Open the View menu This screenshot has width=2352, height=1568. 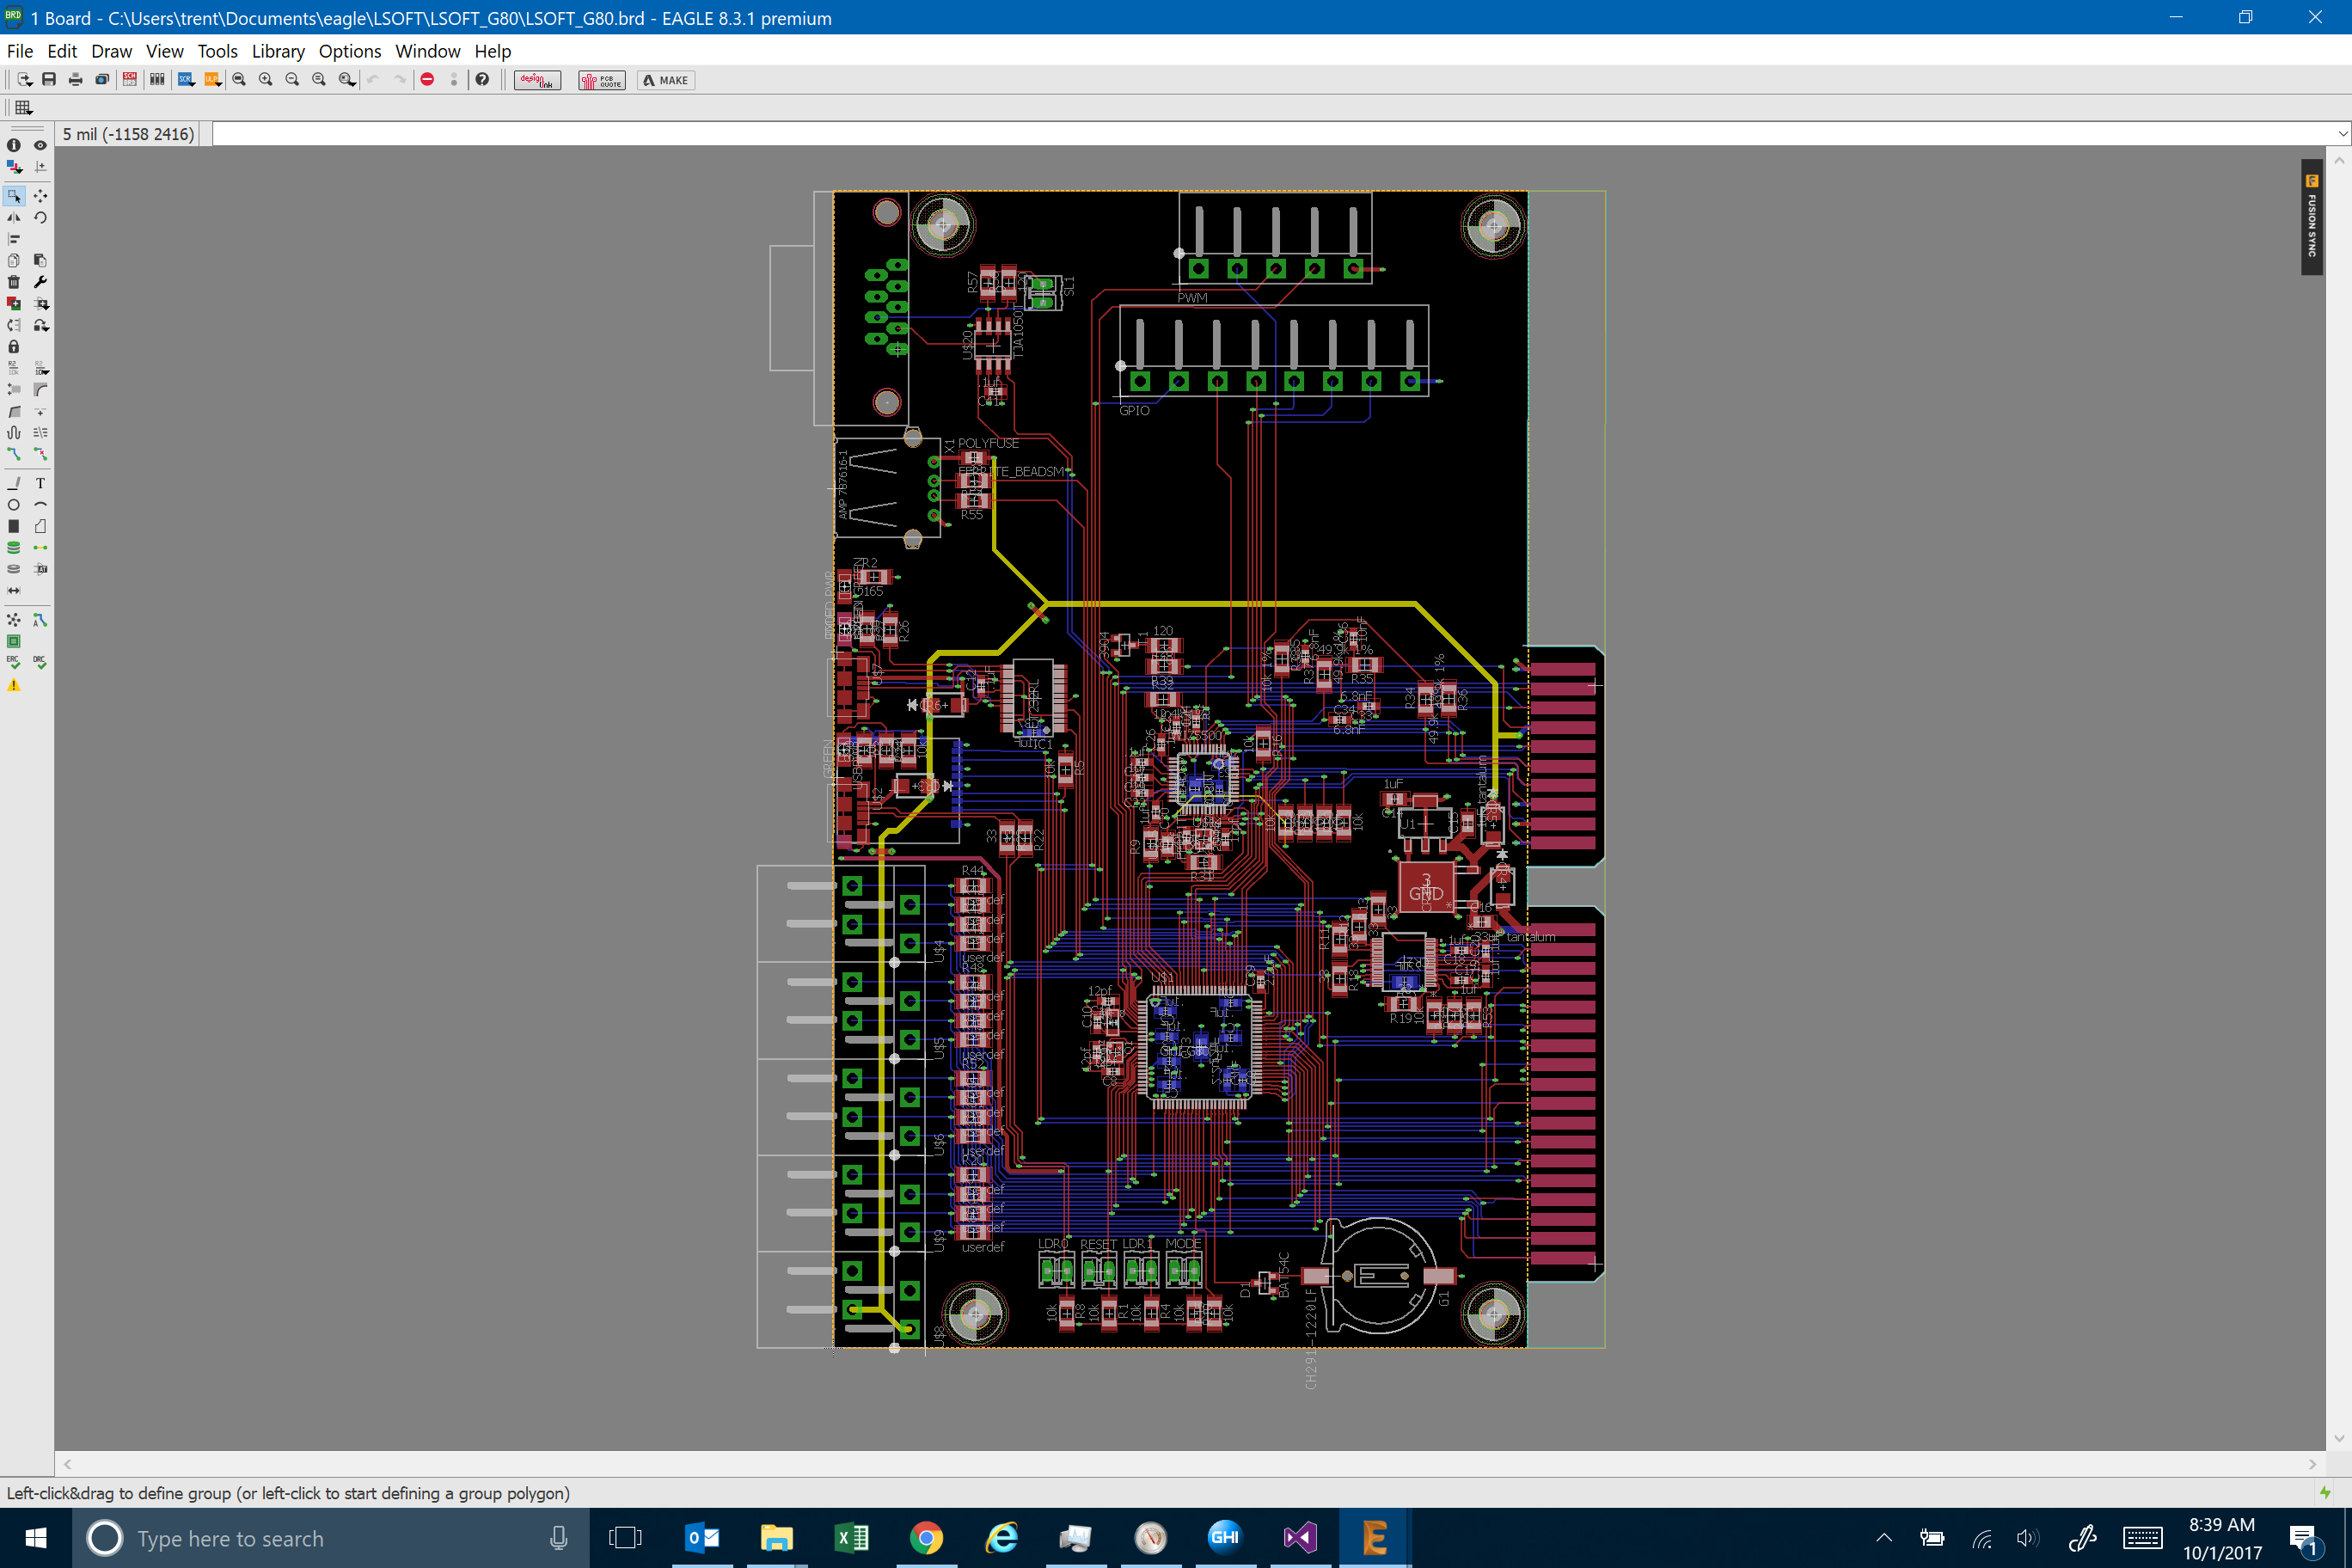(x=165, y=51)
